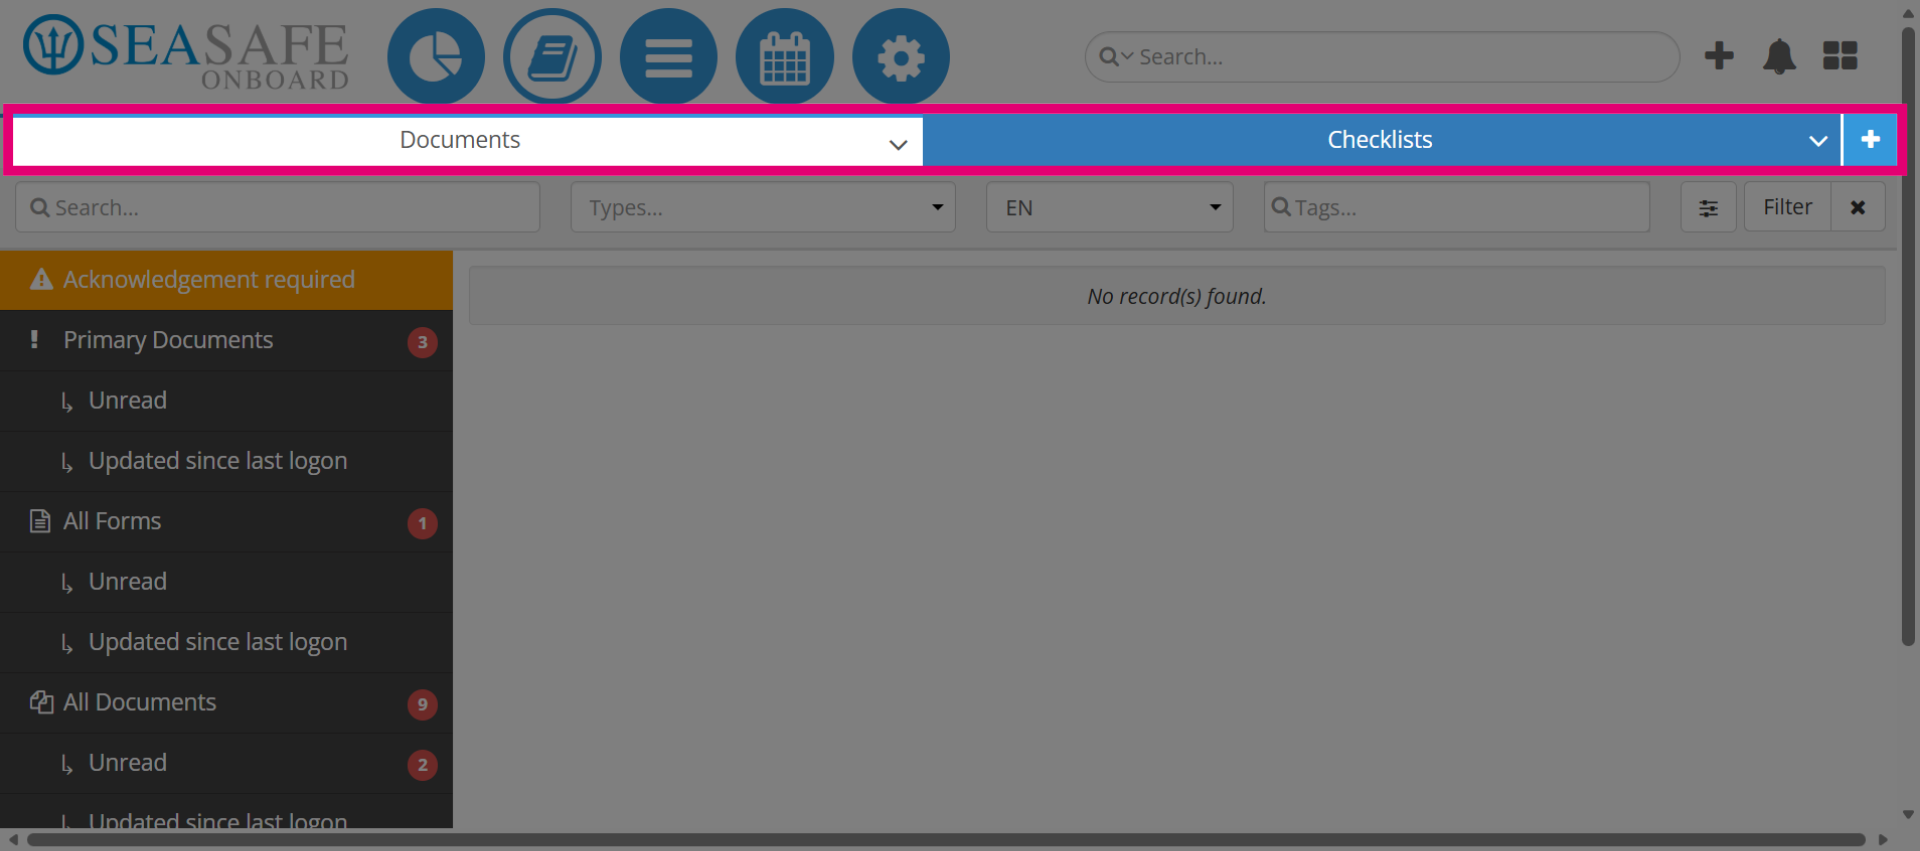The height and width of the screenshot is (851, 1920).
Task: Click the scroll right arrow at bottom
Action: (1883, 840)
